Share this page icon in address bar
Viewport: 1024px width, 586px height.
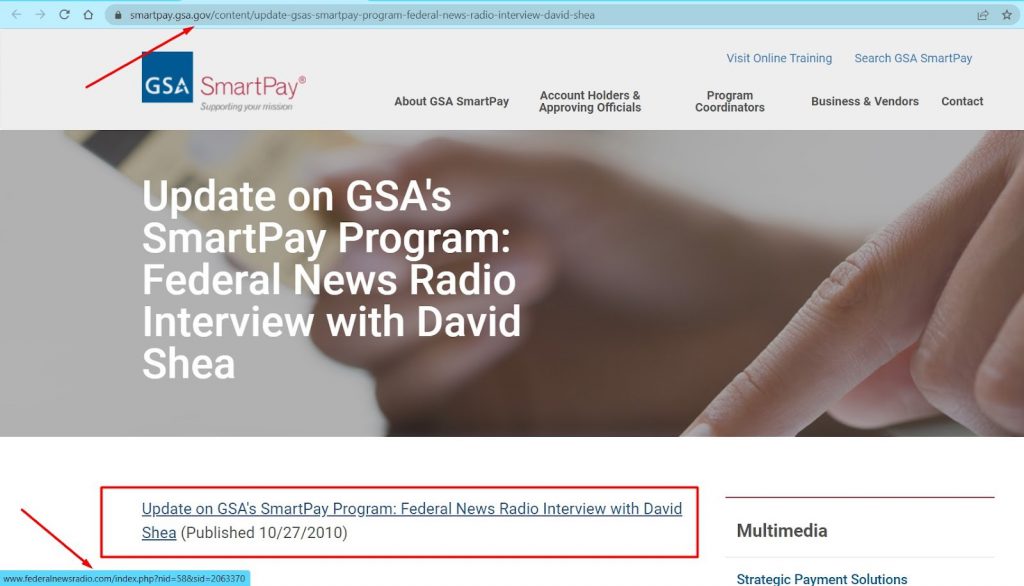click(x=983, y=15)
